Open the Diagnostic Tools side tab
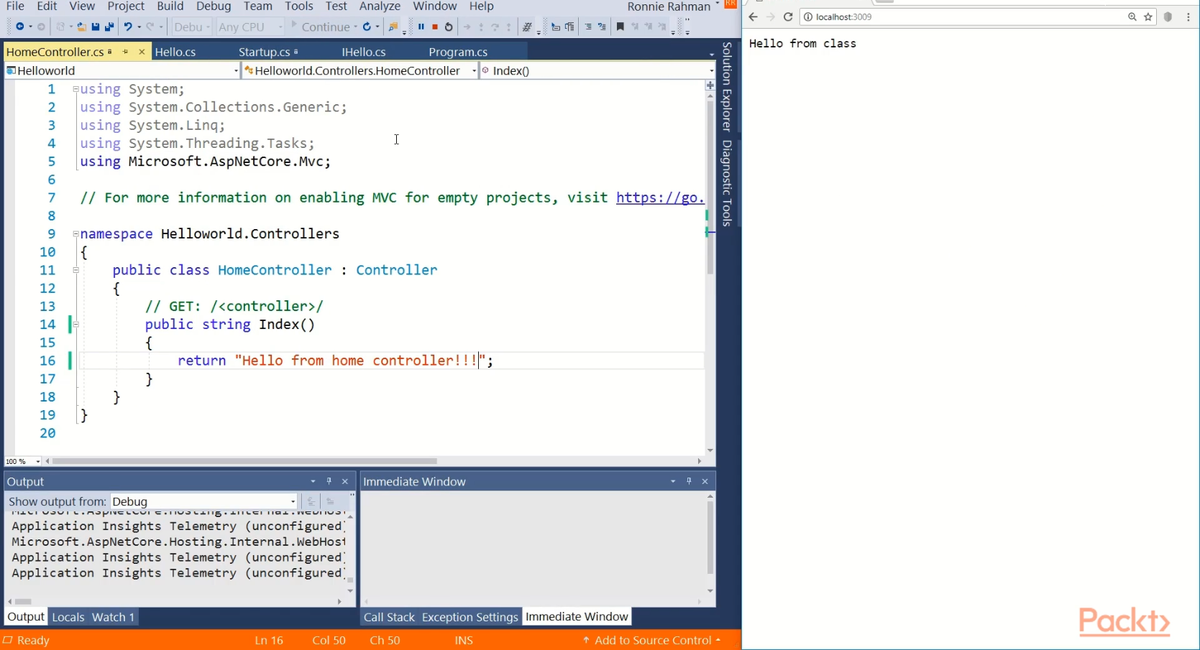The width and height of the screenshot is (1200, 650). pyautogui.click(x=727, y=183)
